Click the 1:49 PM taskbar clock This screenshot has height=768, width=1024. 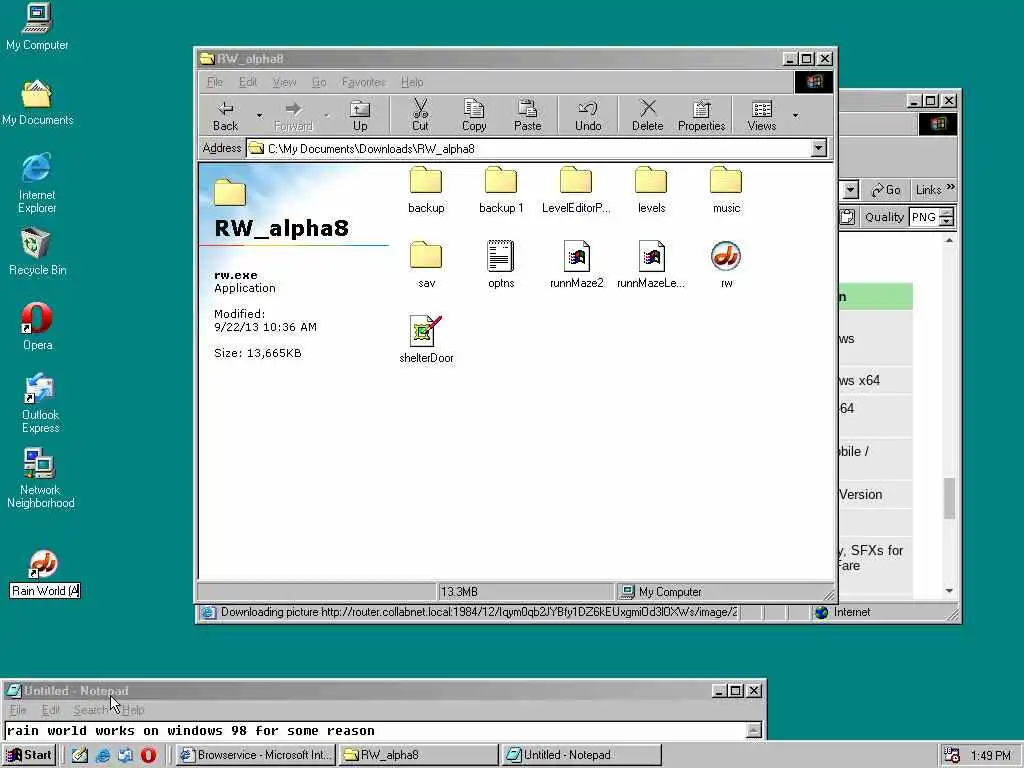991,756
